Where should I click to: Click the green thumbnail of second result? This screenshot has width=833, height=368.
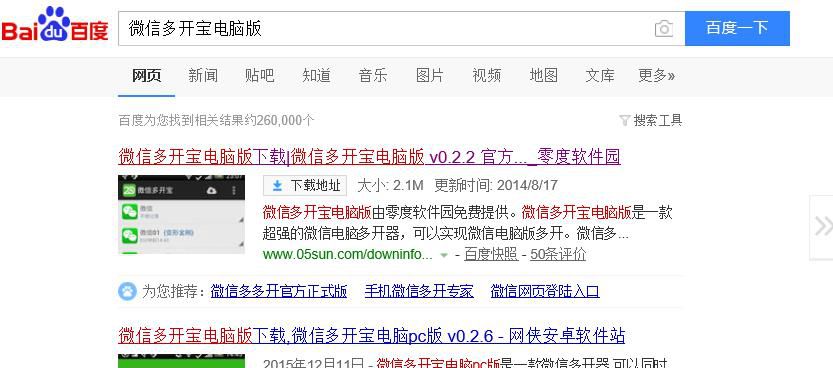[181, 361]
